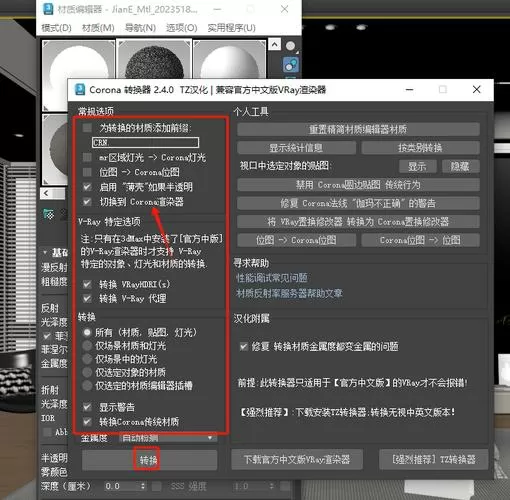Screen dimensions: 510x500
Task: Click the 隐藏 button for viewport maps
Action: (x=461, y=166)
